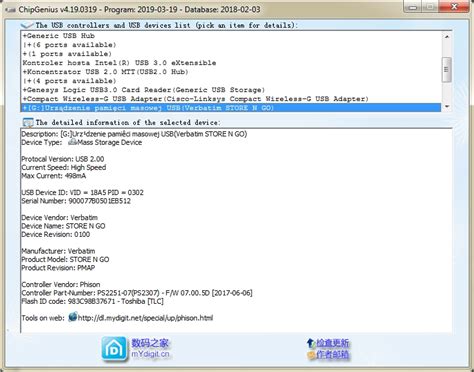
Task: Select the highlighted Verbatim STORE N GO entry
Action: (231, 108)
